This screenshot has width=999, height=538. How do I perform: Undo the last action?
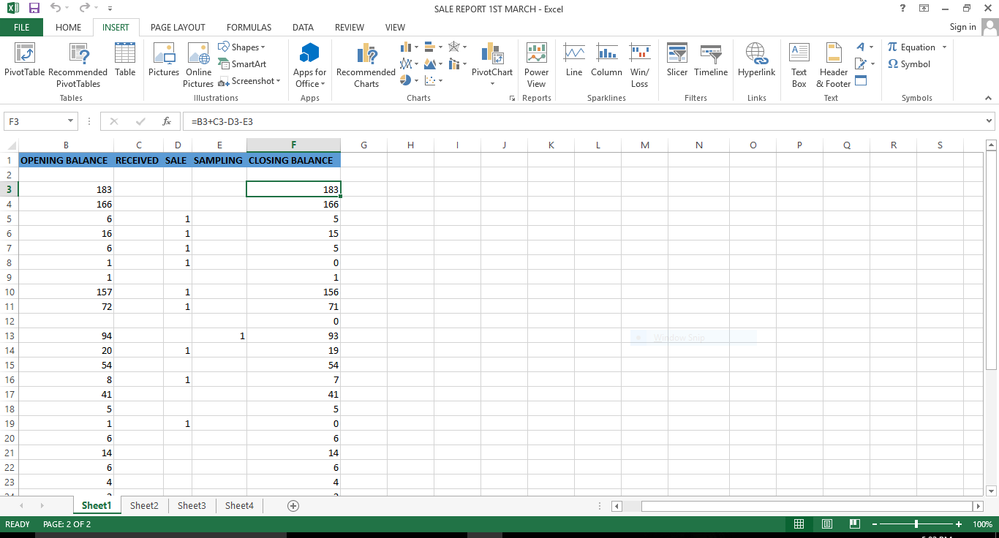click(55, 8)
